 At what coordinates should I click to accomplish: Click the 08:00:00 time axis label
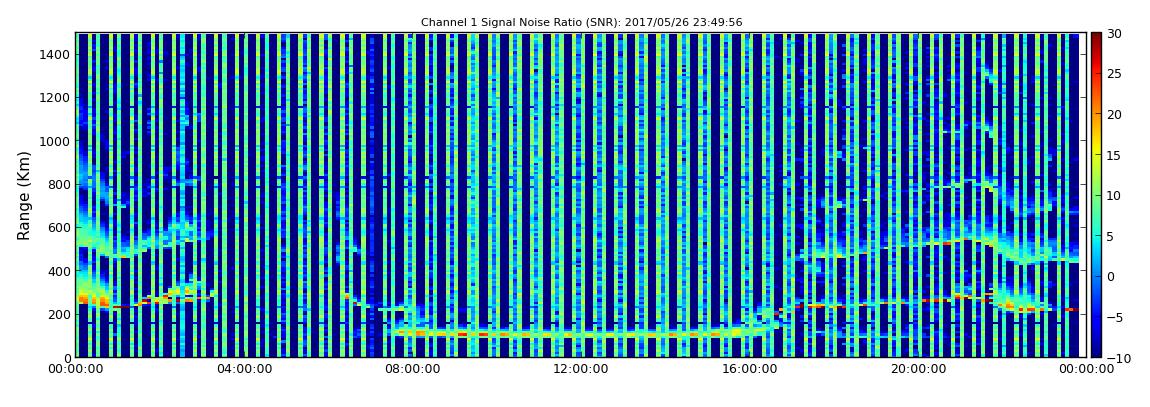(411, 370)
